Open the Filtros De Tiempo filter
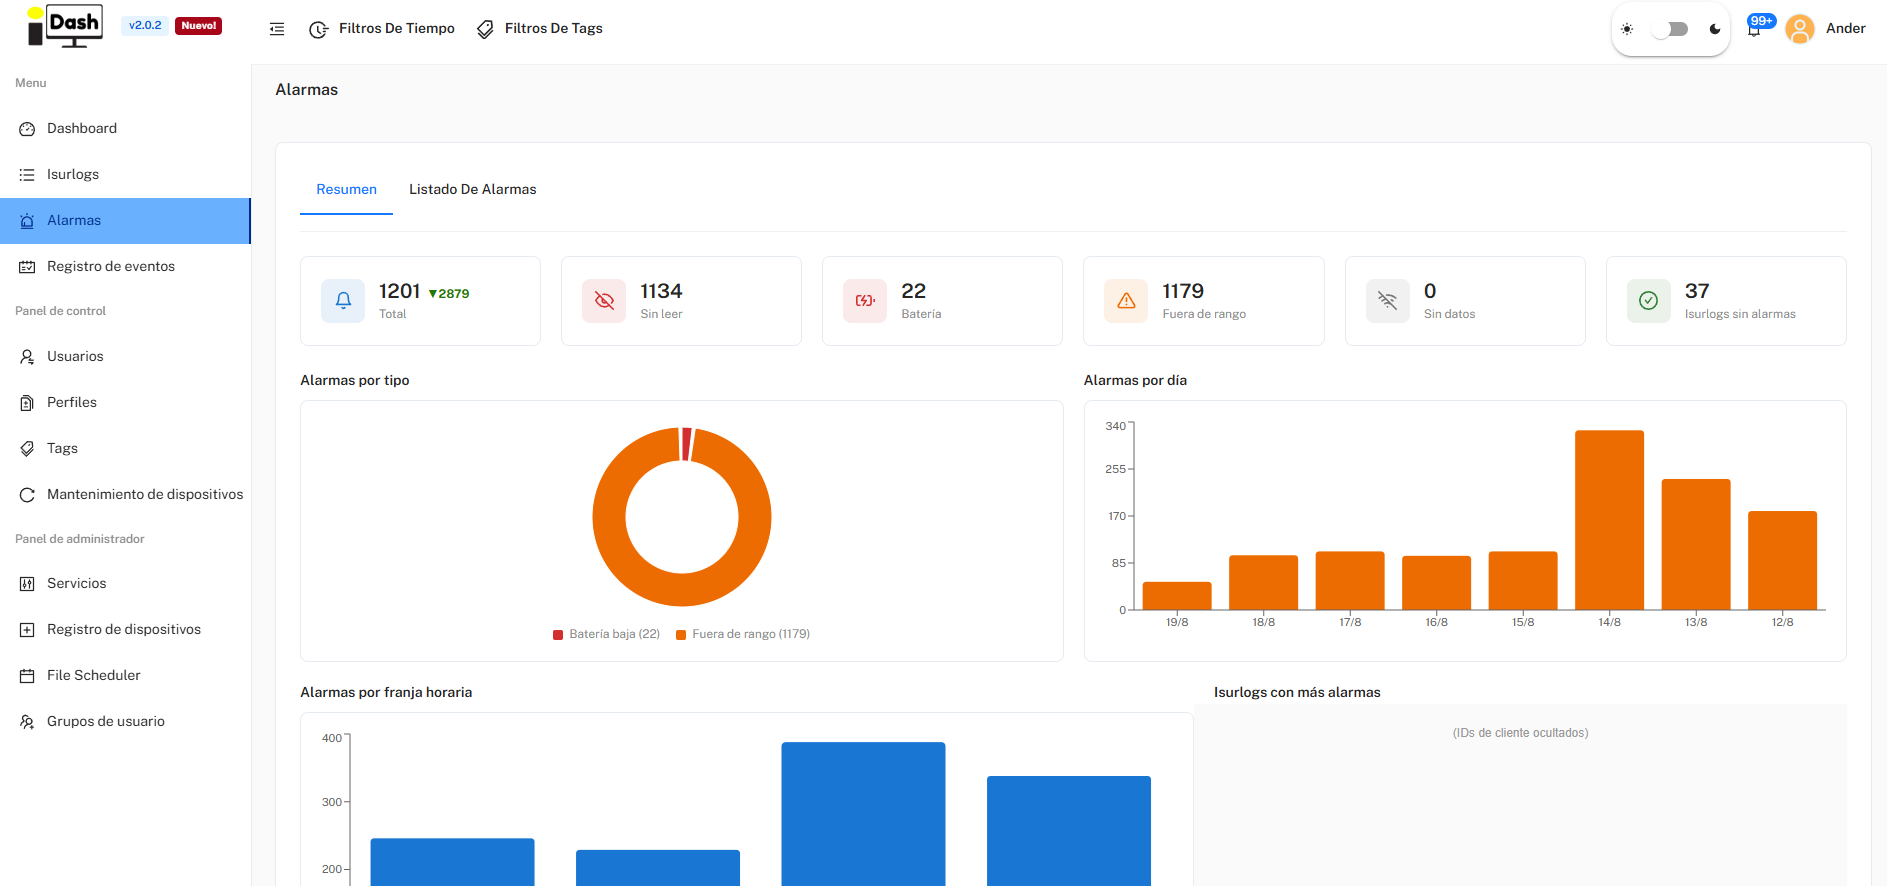 coord(382,29)
